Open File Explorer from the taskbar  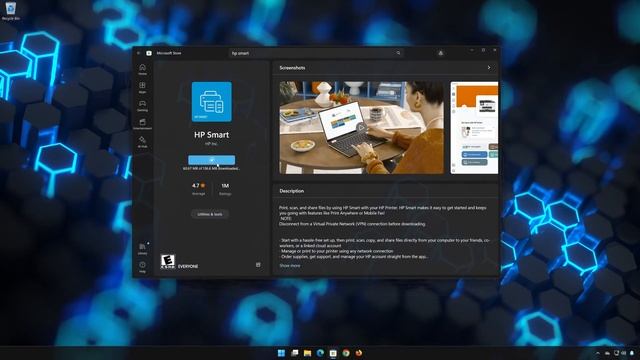pos(307,353)
